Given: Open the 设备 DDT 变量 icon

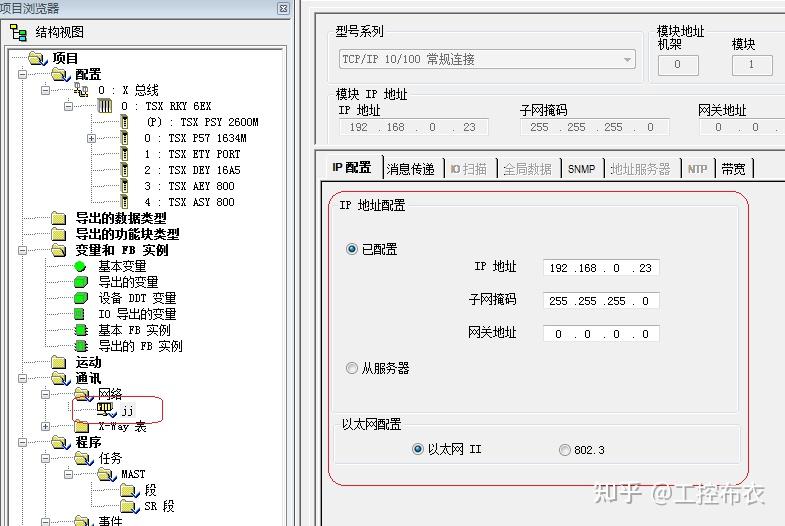Looking at the screenshot, I should click(80, 298).
